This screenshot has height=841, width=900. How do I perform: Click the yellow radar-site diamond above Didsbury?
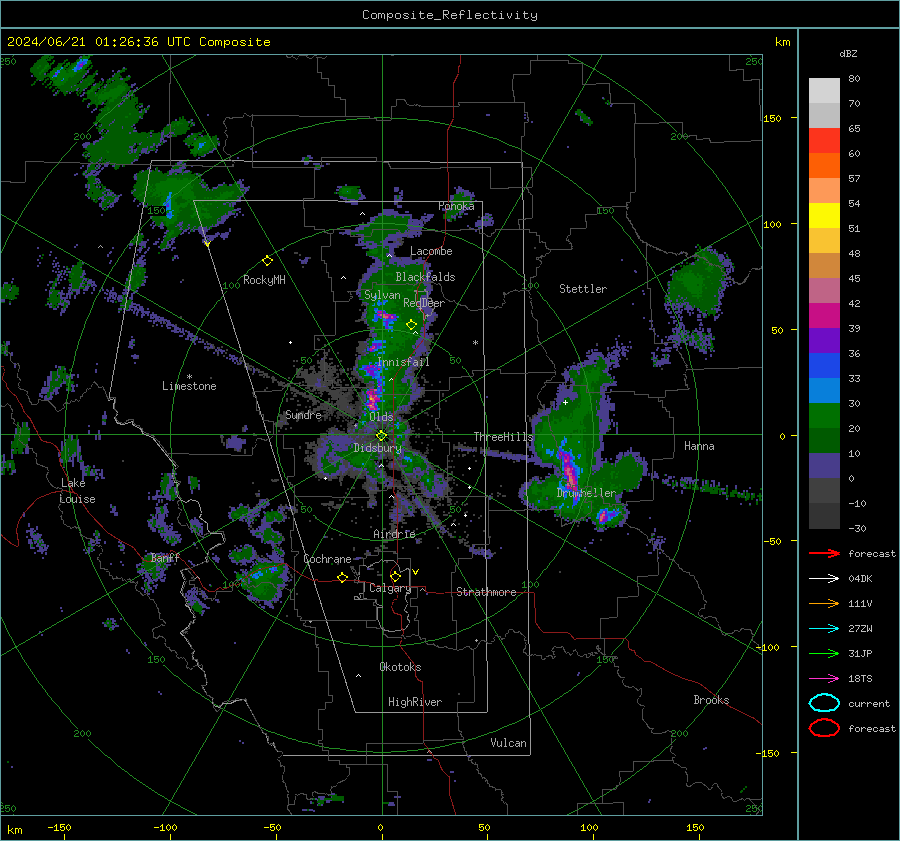point(381,436)
